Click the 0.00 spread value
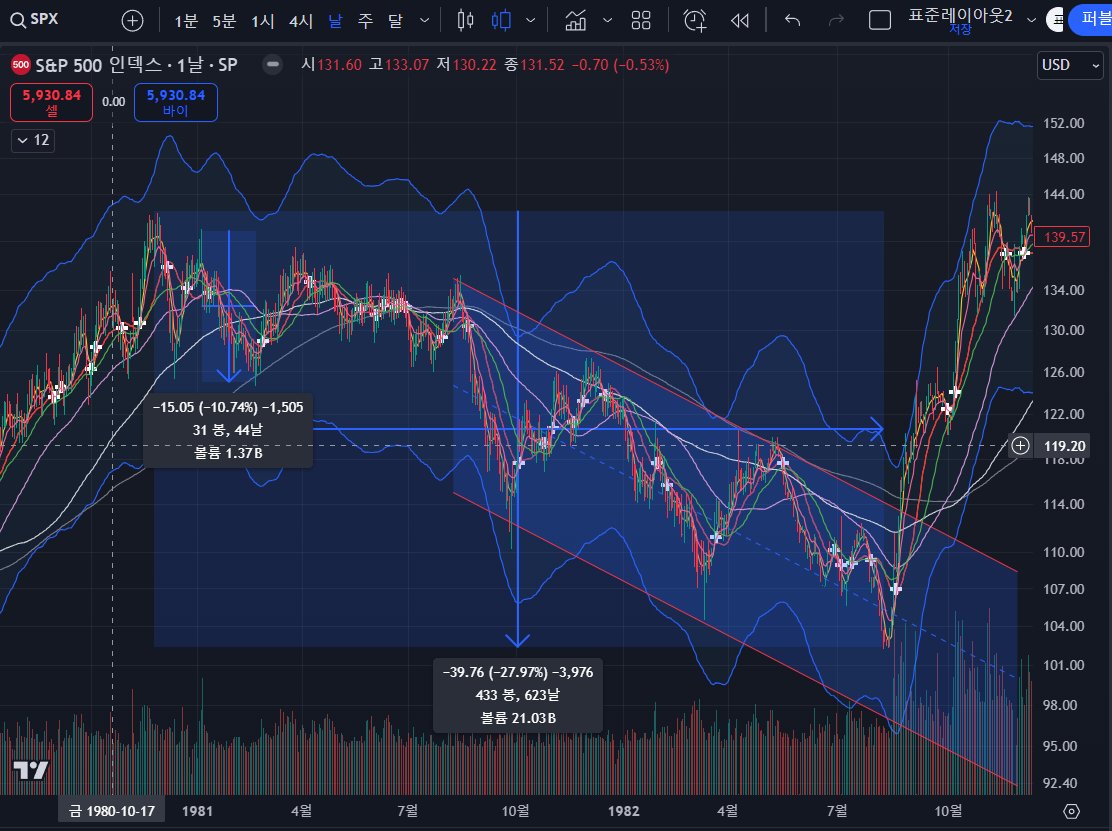The height and width of the screenshot is (831, 1112). 113,102
